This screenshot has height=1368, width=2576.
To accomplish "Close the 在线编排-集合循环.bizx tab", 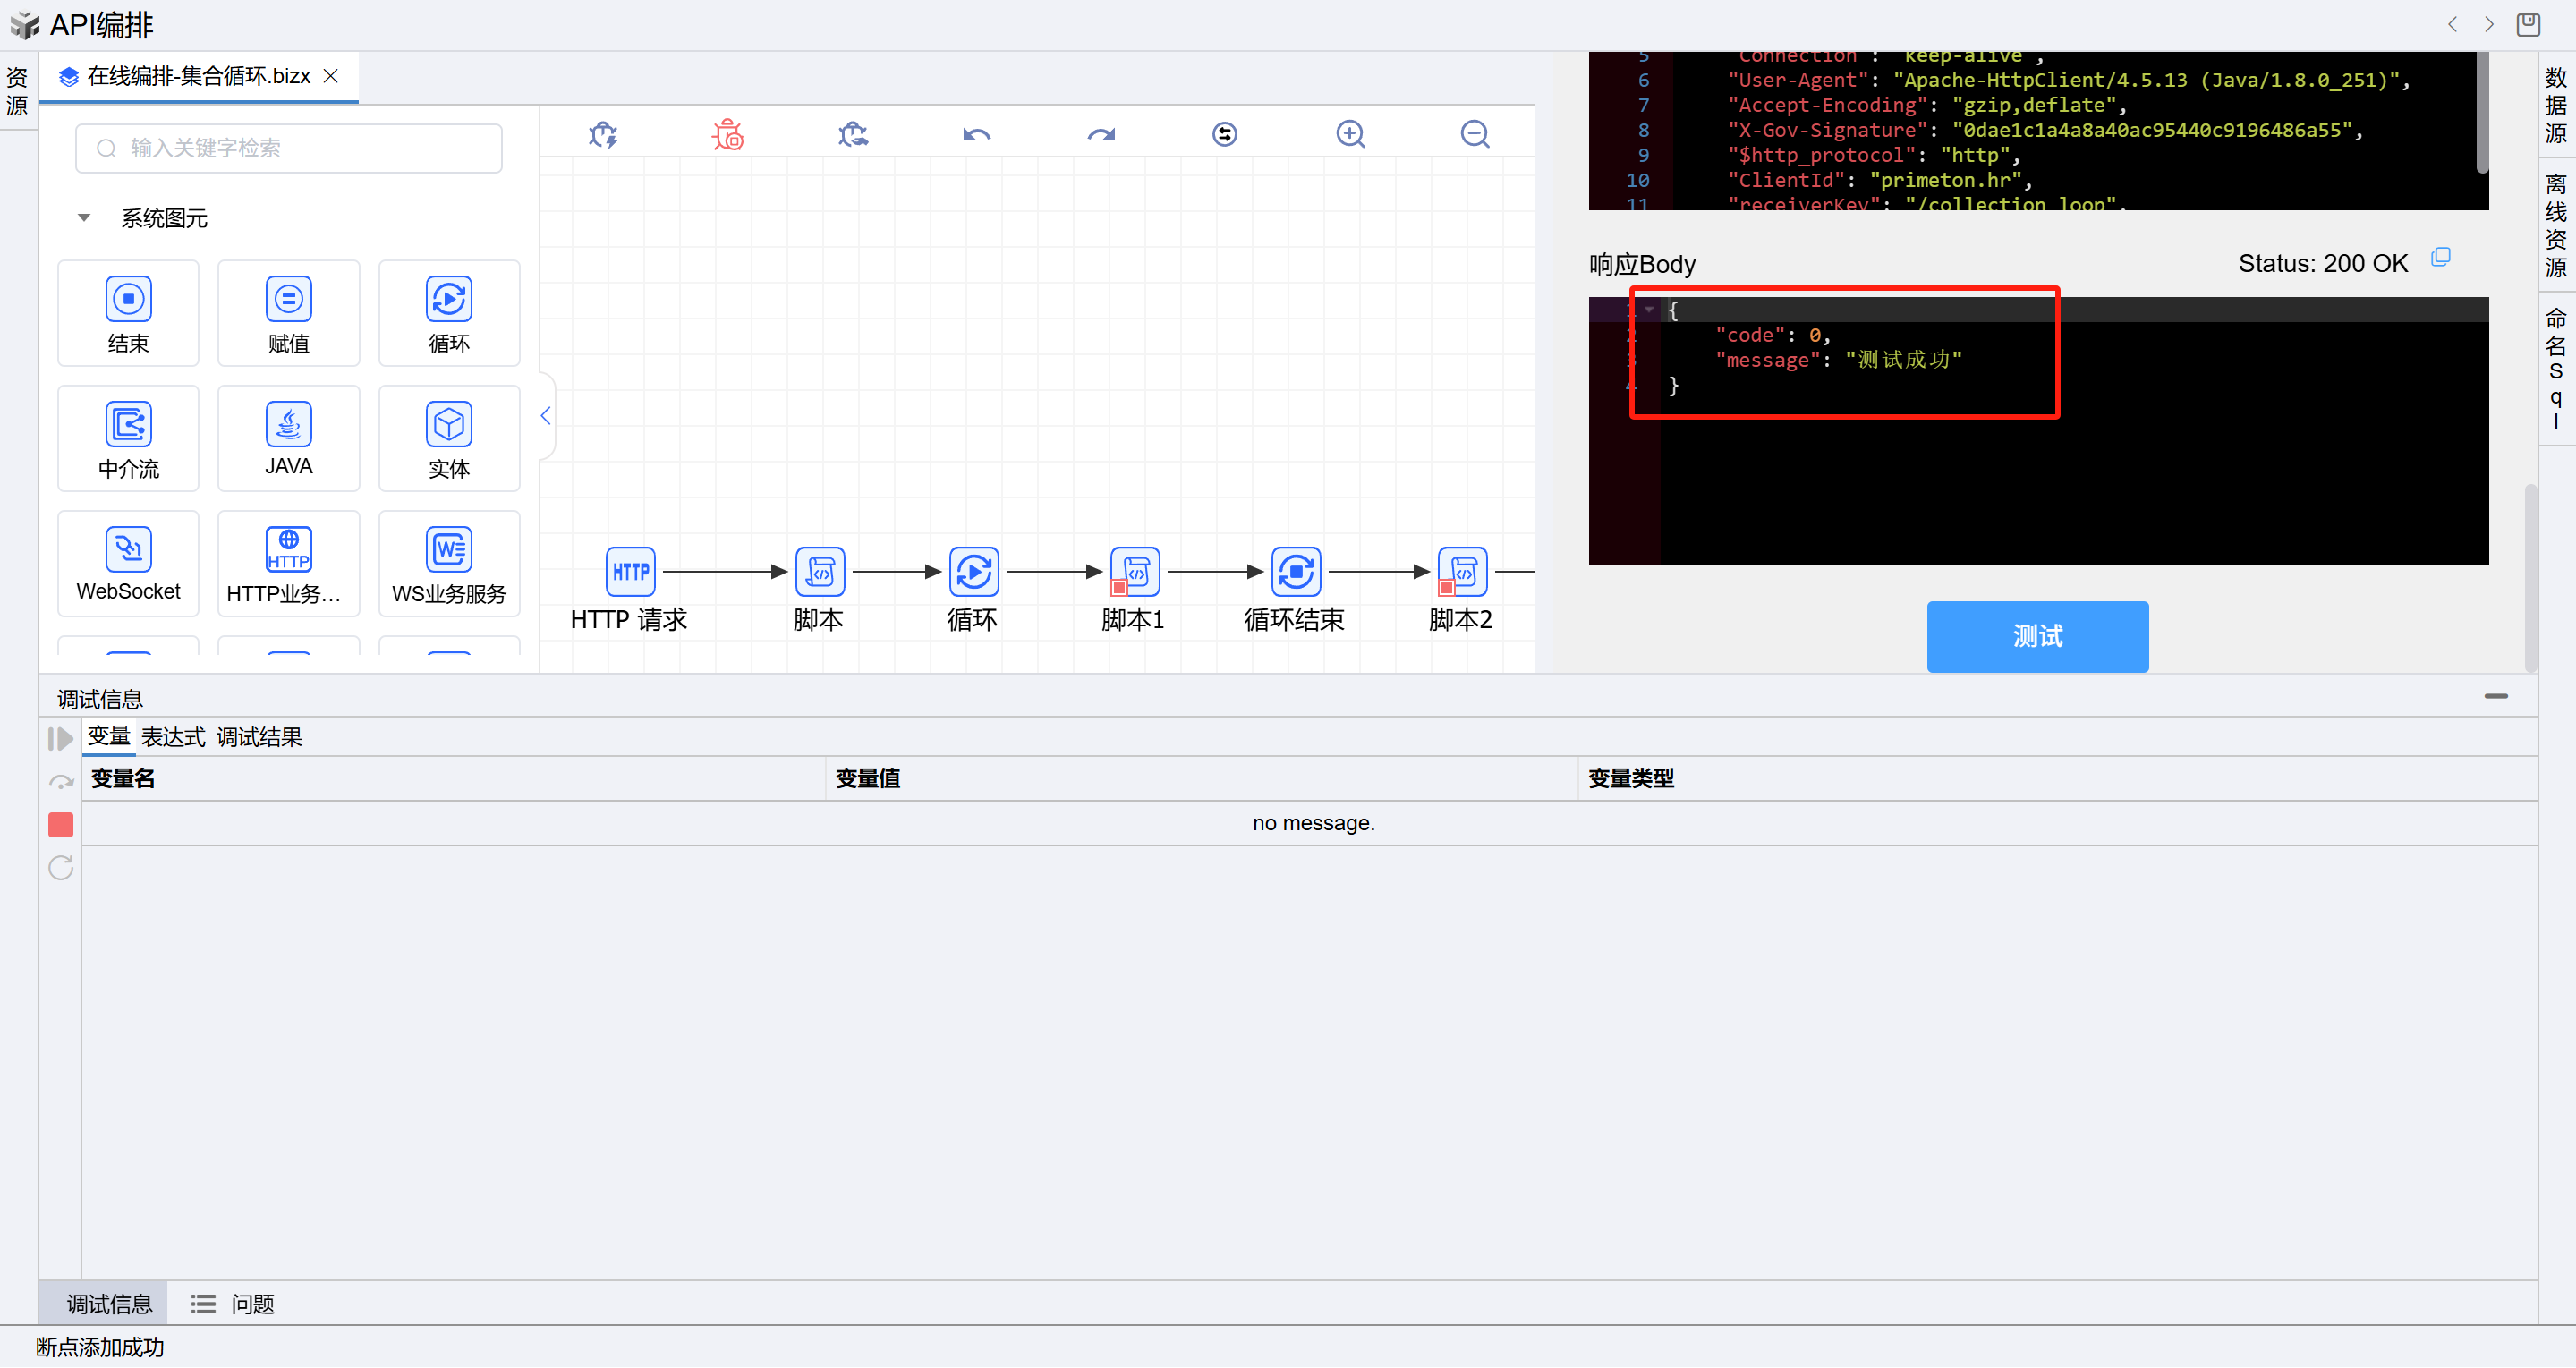I will point(331,76).
